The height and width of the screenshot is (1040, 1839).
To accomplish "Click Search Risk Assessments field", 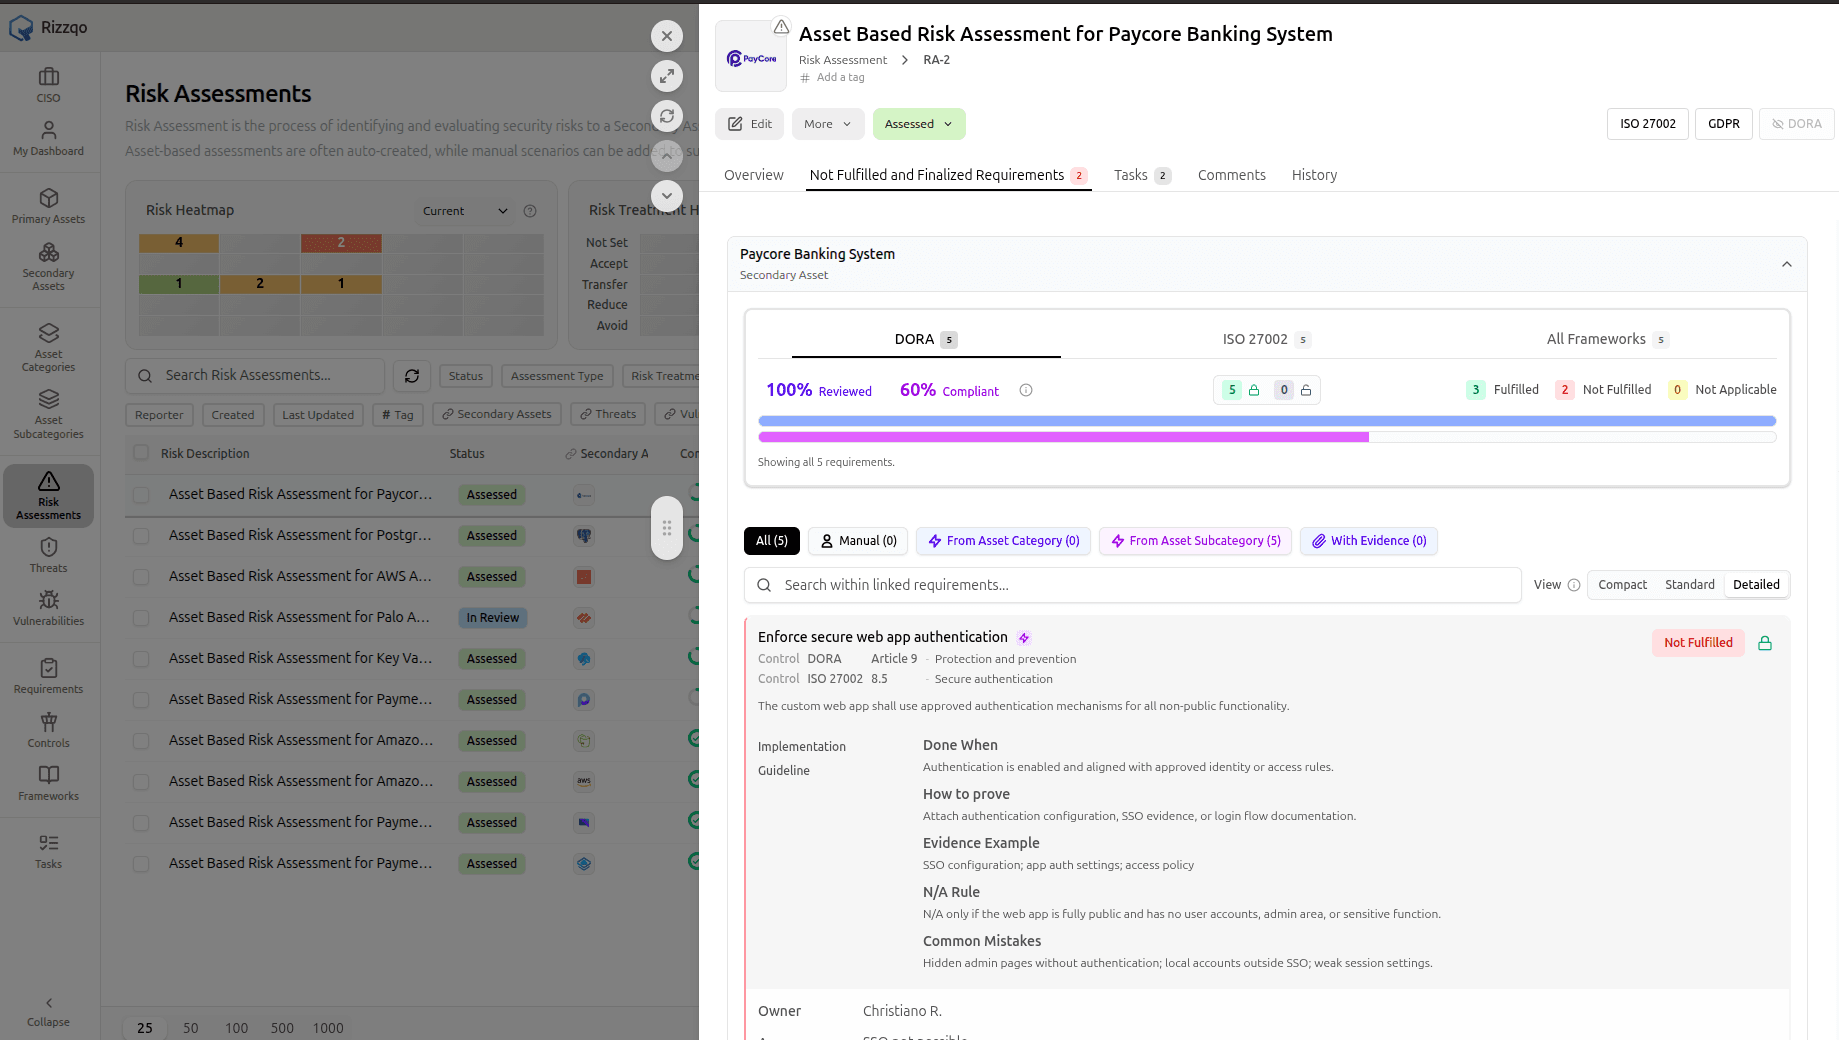I will click(255, 376).
